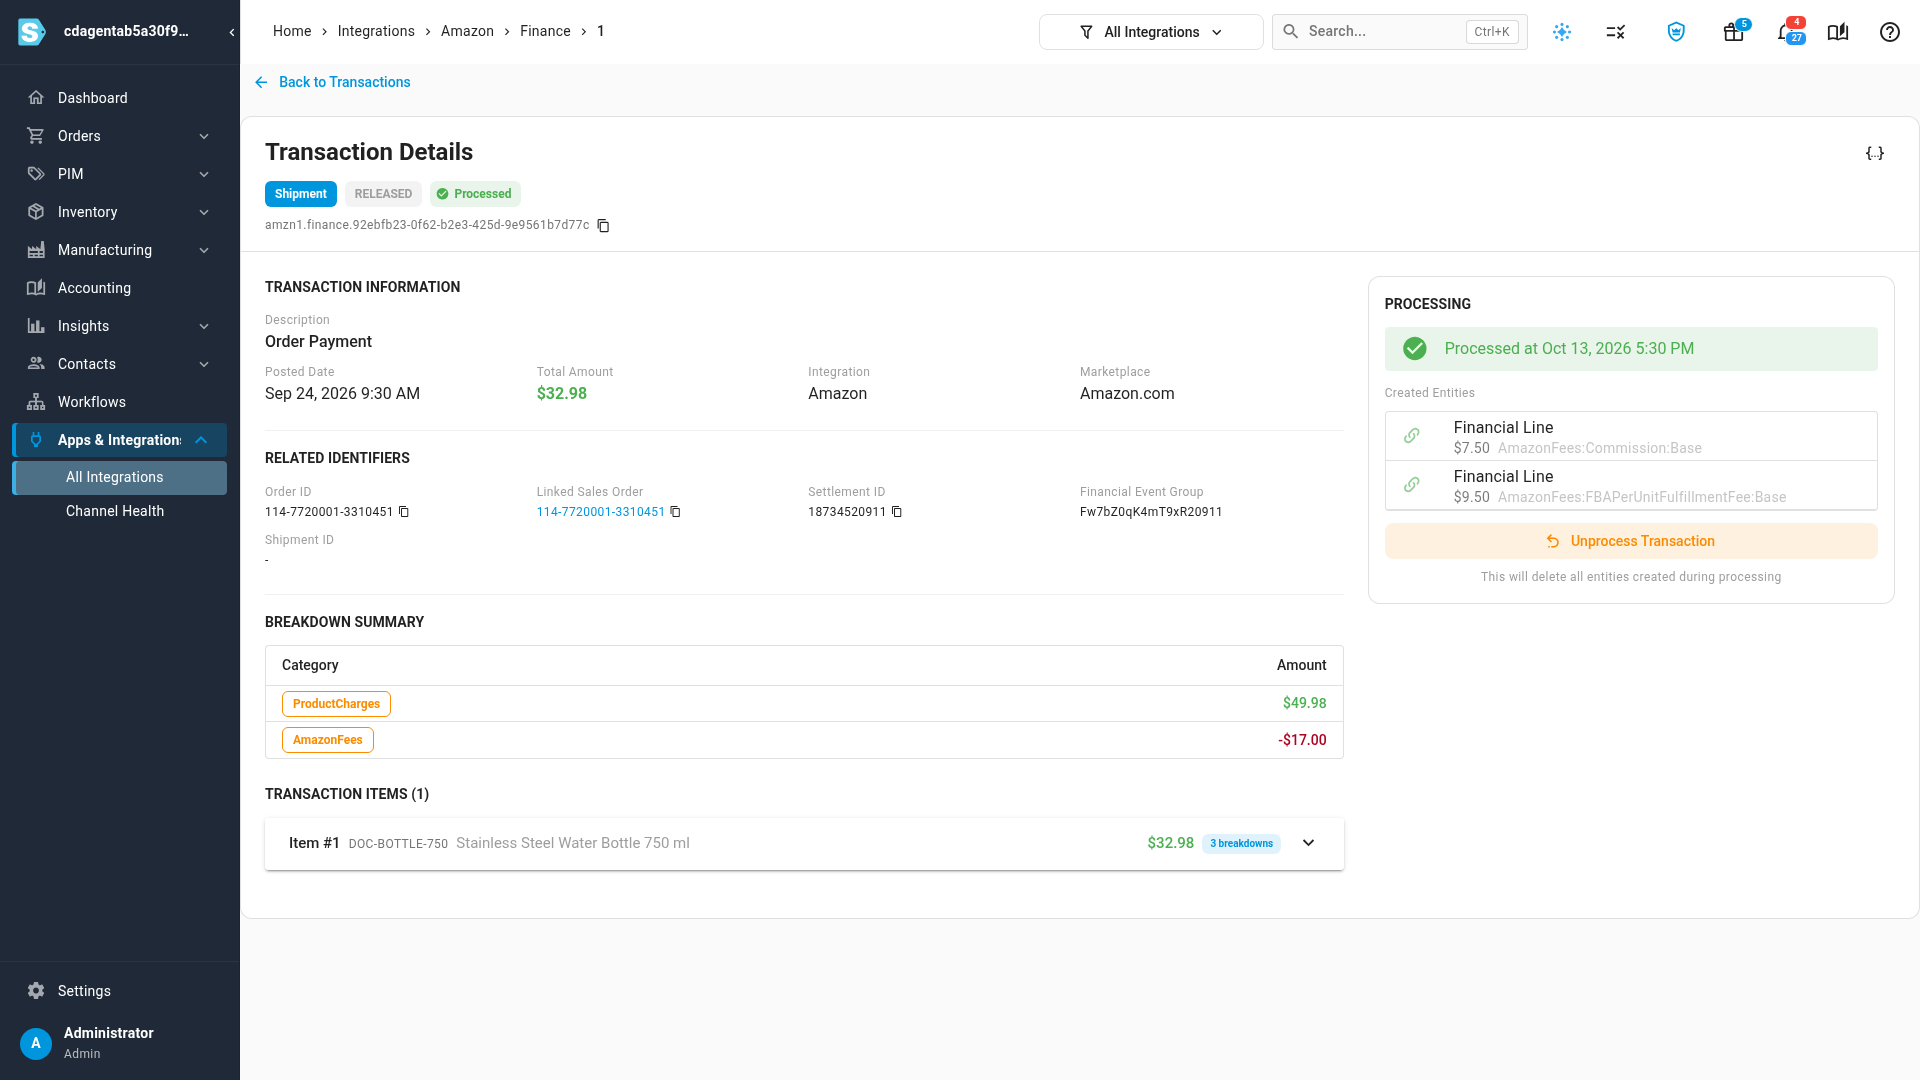This screenshot has width=1920, height=1080.
Task: Open the notifications bell
Action: pyautogui.click(x=1787, y=32)
